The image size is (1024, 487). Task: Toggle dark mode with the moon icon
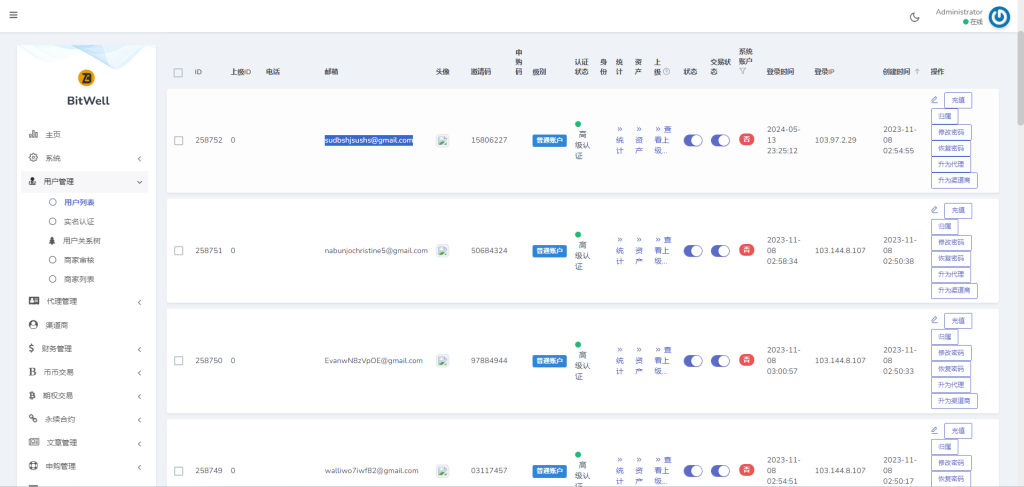pyautogui.click(x=914, y=17)
